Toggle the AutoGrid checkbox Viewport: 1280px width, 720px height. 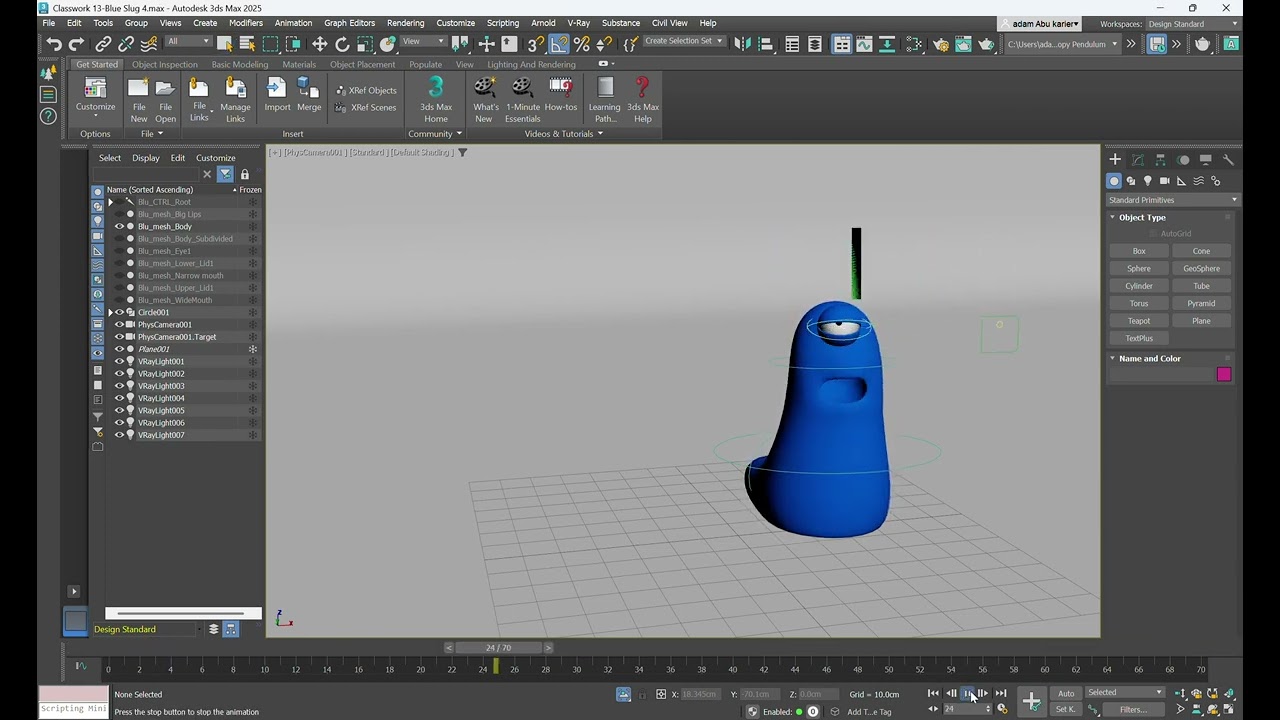point(1152,234)
